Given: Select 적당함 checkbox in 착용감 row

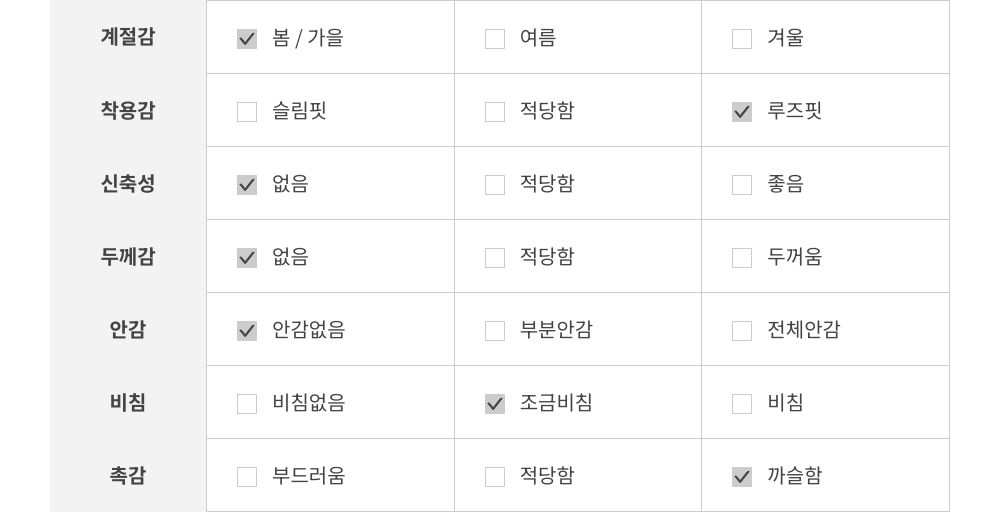Looking at the screenshot, I should [x=495, y=112].
